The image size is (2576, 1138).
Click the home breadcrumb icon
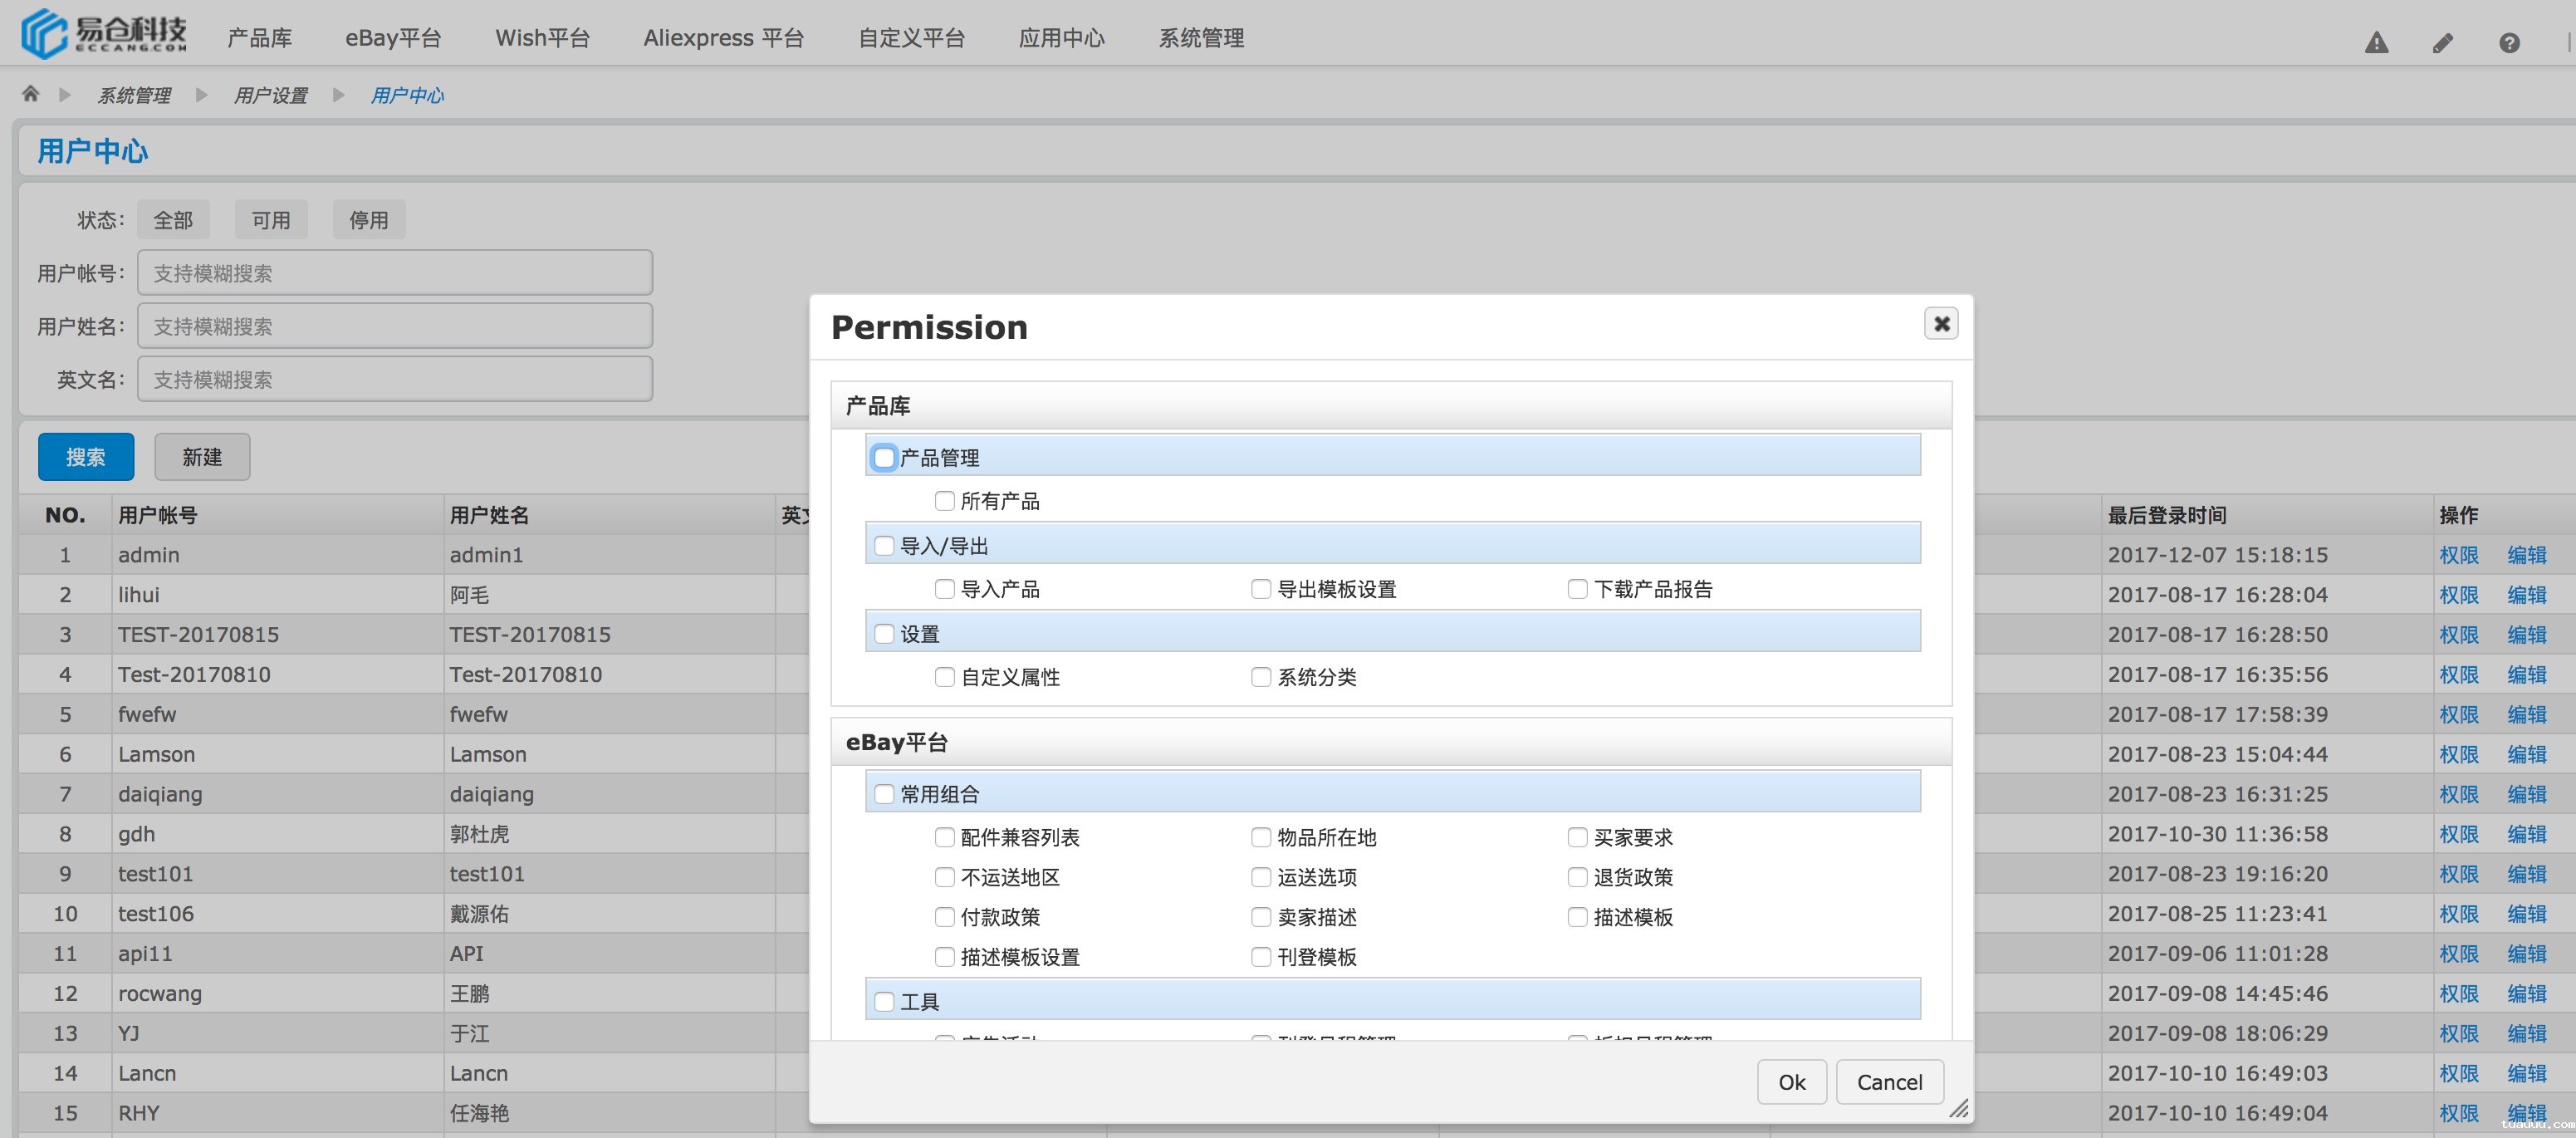point(30,94)
